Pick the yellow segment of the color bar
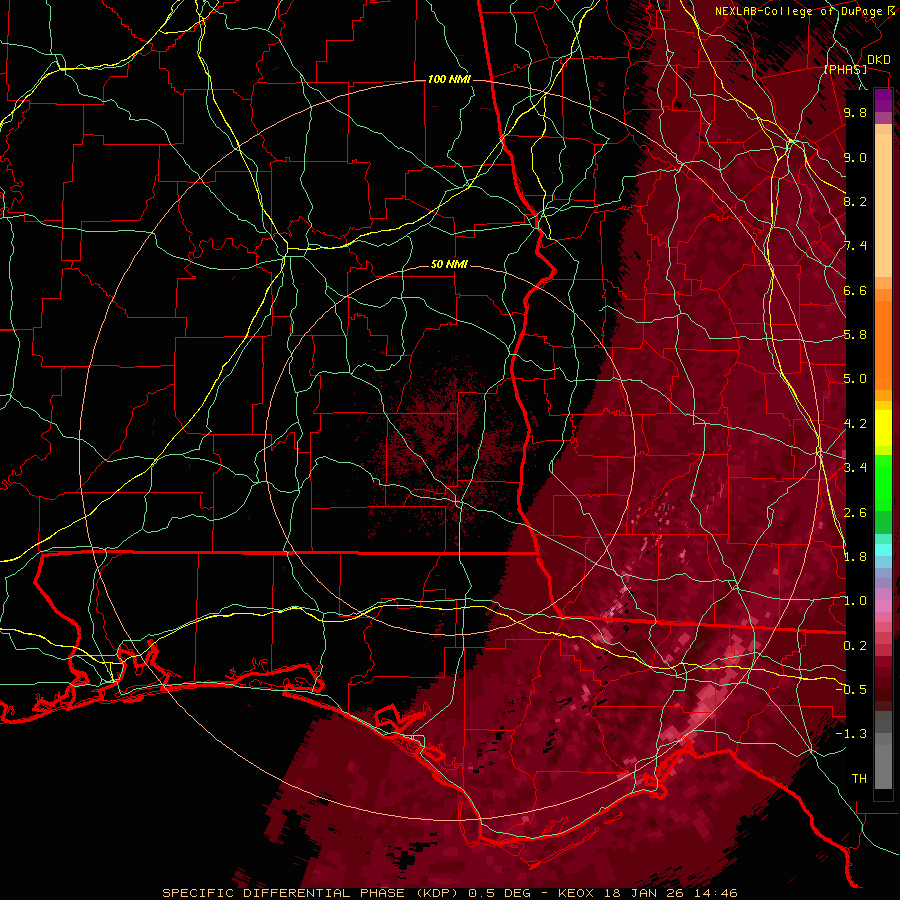 (x=883, y=428)
